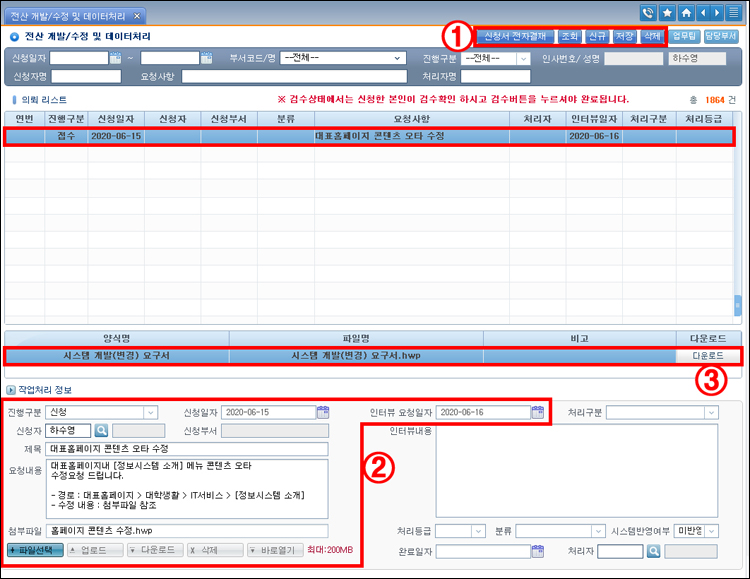This screenshot has height=579, width=750.
Task: Select the 전산 개발/수정 및 데이터처리 tab
Action: [68, 16]
